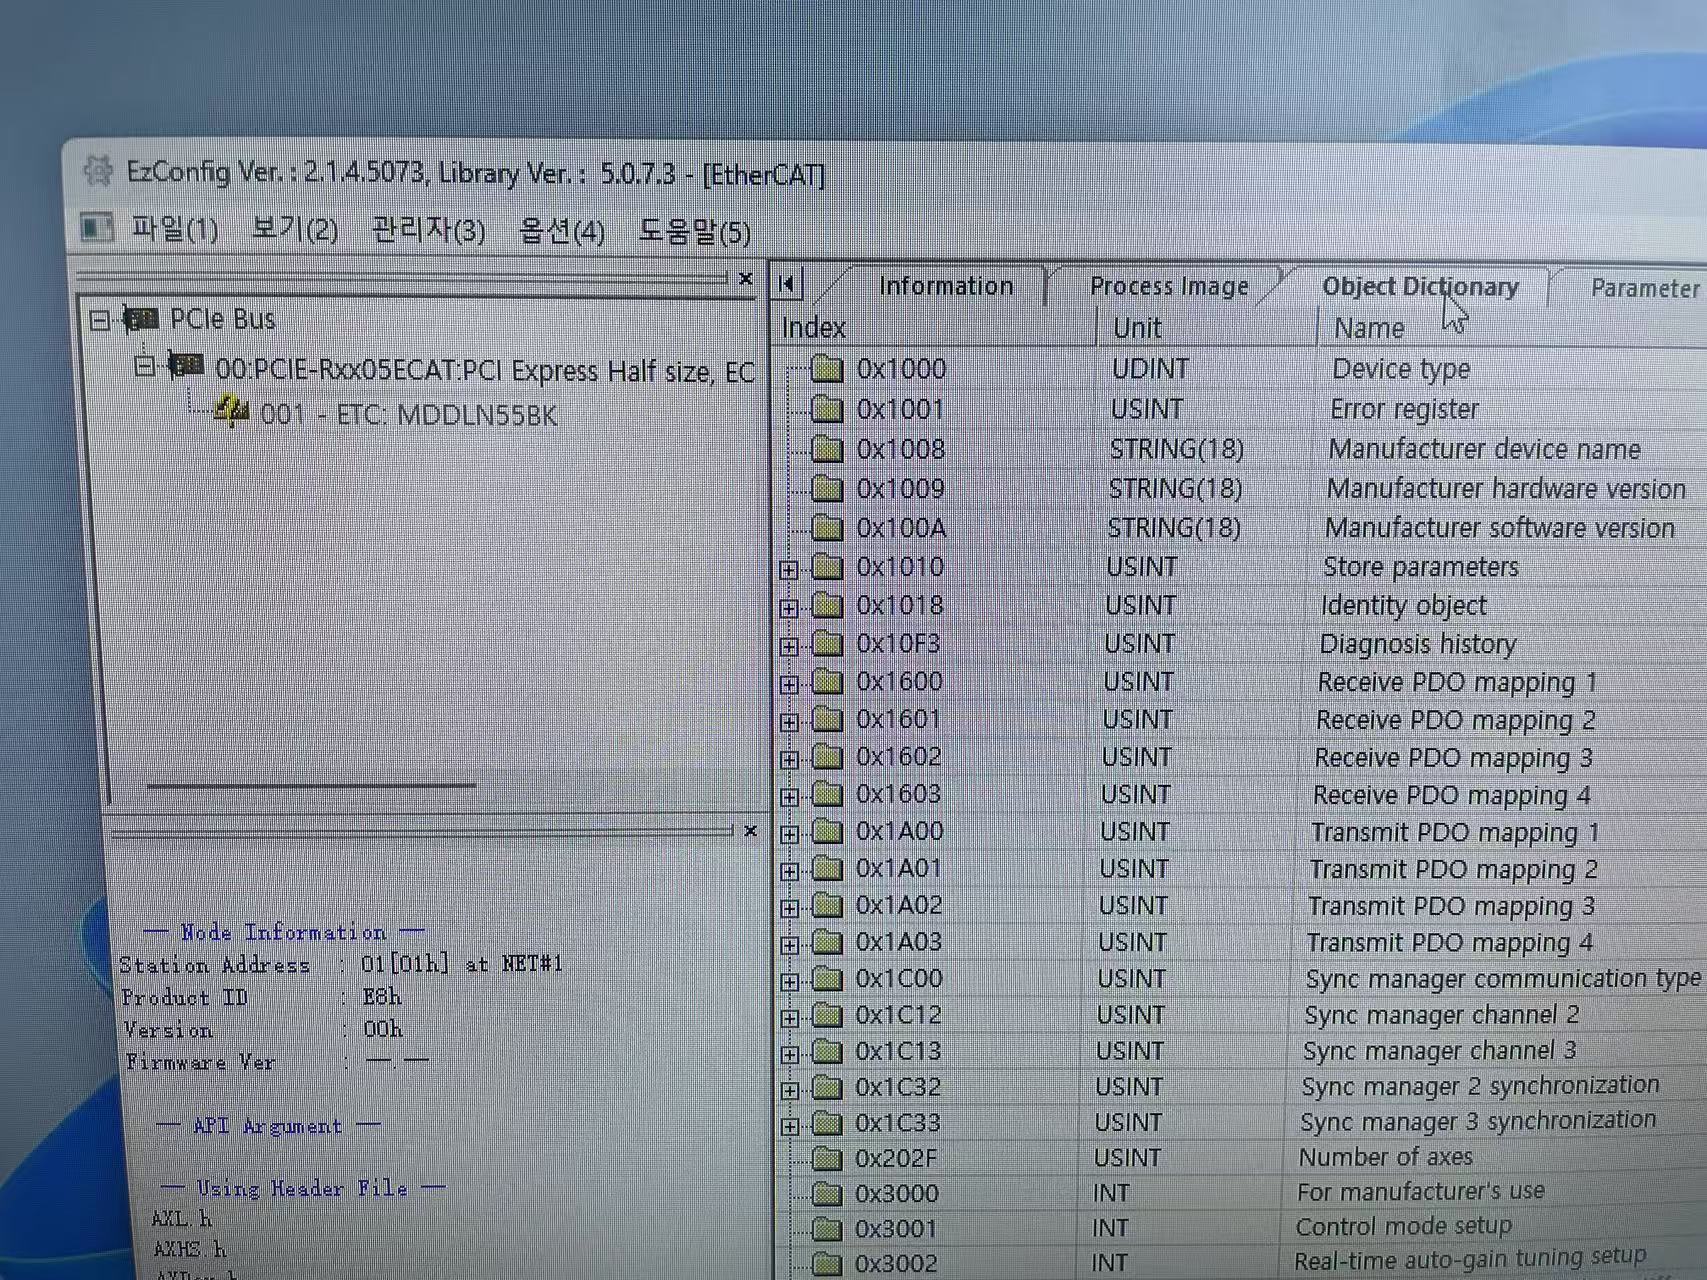
Task: Click the Name column header
Action: (x=1512, y=329)
